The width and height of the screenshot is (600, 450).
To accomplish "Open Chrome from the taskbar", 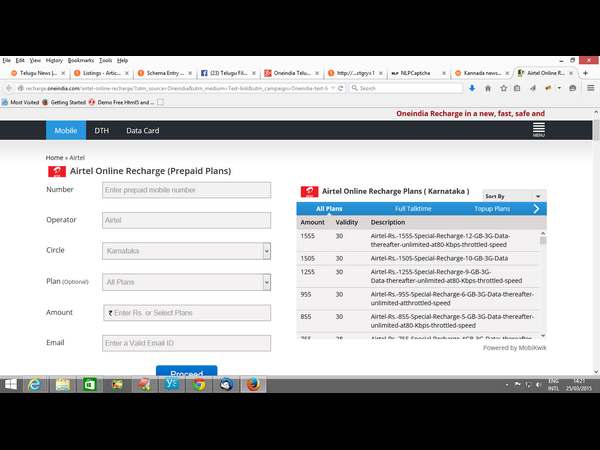I will click(199, 383).
